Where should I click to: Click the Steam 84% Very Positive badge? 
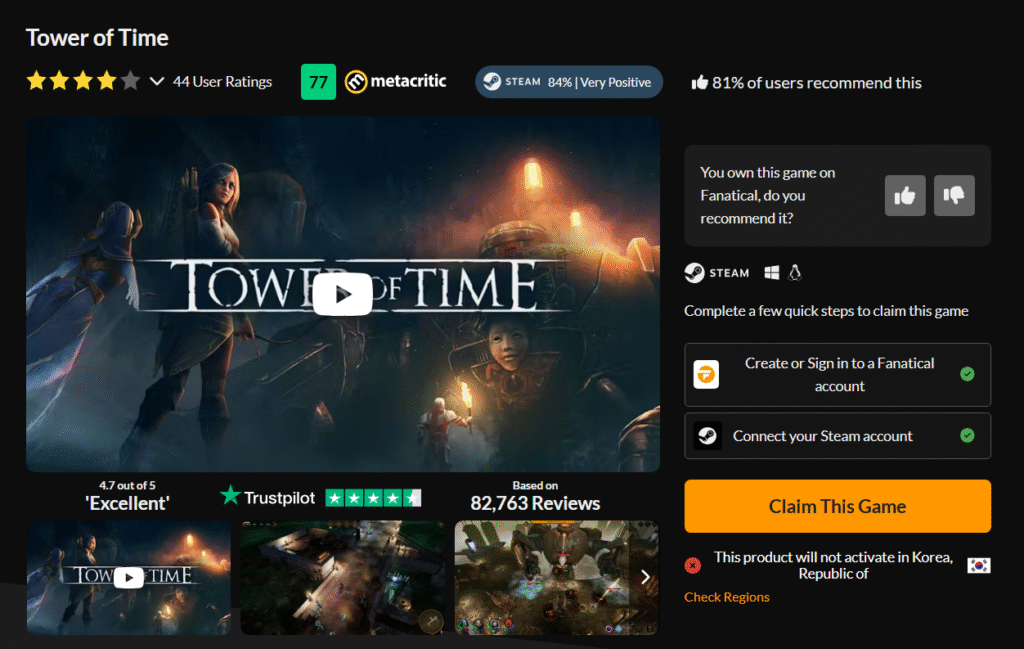coord(569,82)
